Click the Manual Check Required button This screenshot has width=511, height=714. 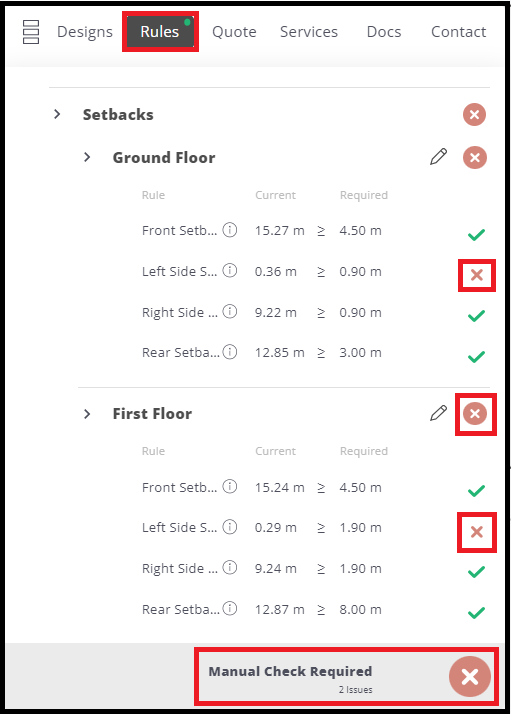[347, 677]
